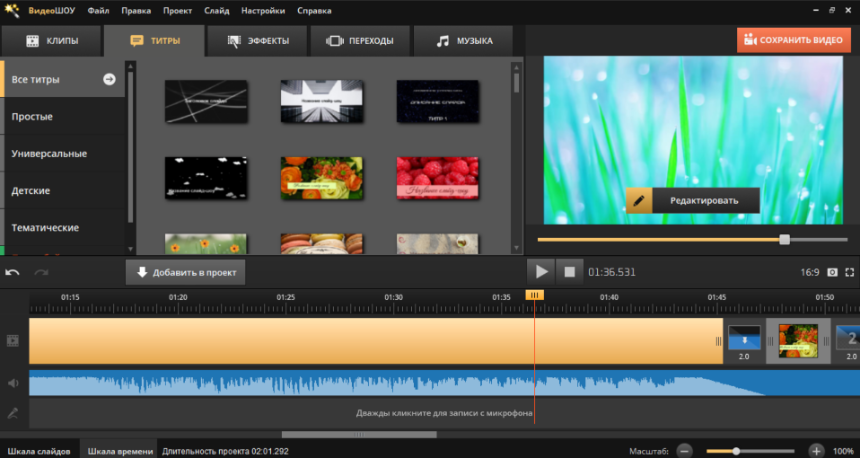This screenshot has width=860, height=458.
Task: Click the audio track speaker icon
Action: click(13, 383)
